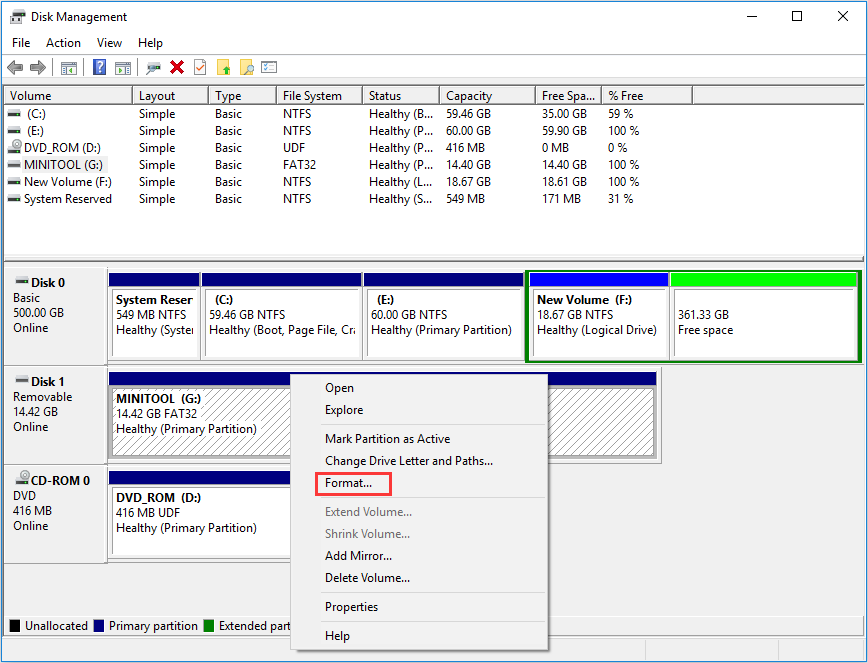Click the checklist settings toolbar icon at the end
Screen dimensions: 868x663
coord(269,67)
